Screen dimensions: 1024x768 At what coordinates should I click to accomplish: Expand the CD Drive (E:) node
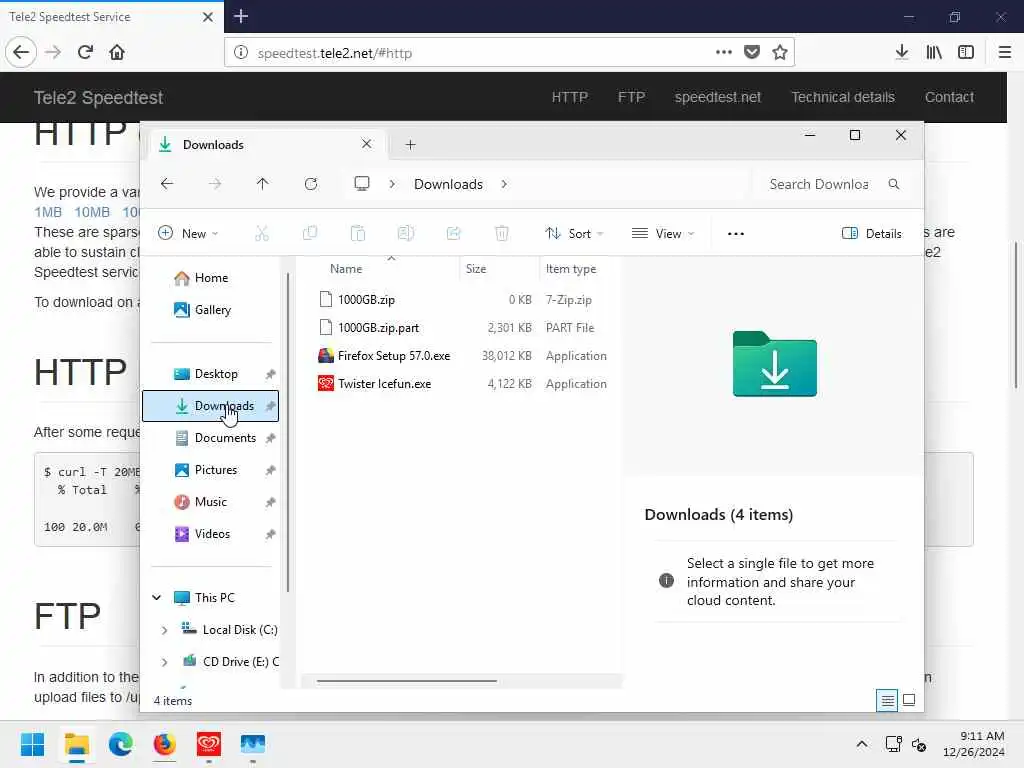click(x=165, y=662)
